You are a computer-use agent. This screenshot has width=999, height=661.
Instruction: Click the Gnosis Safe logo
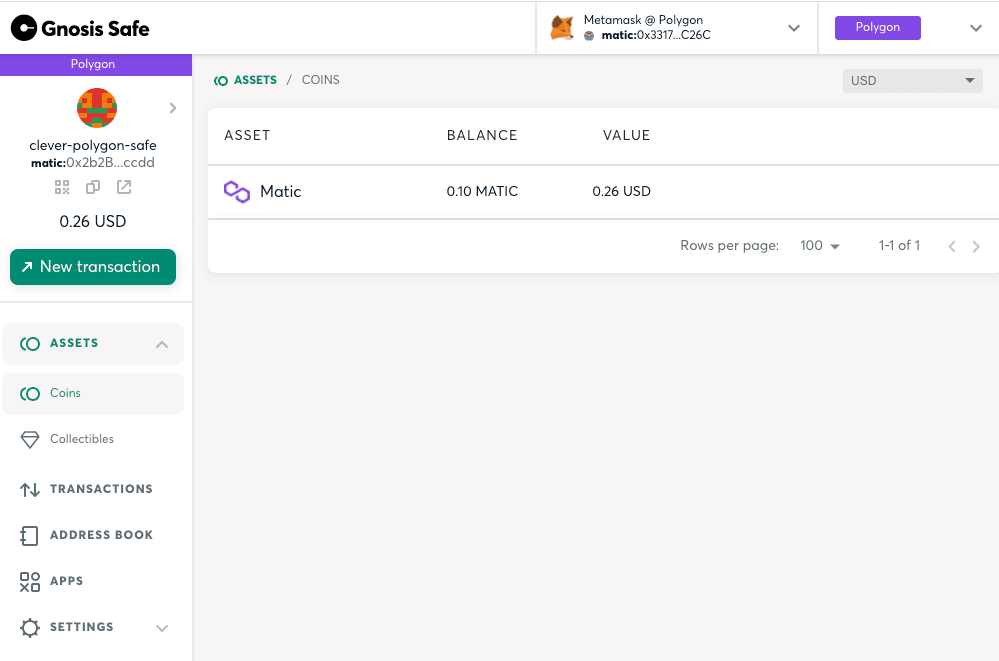[x=80, y=28]
